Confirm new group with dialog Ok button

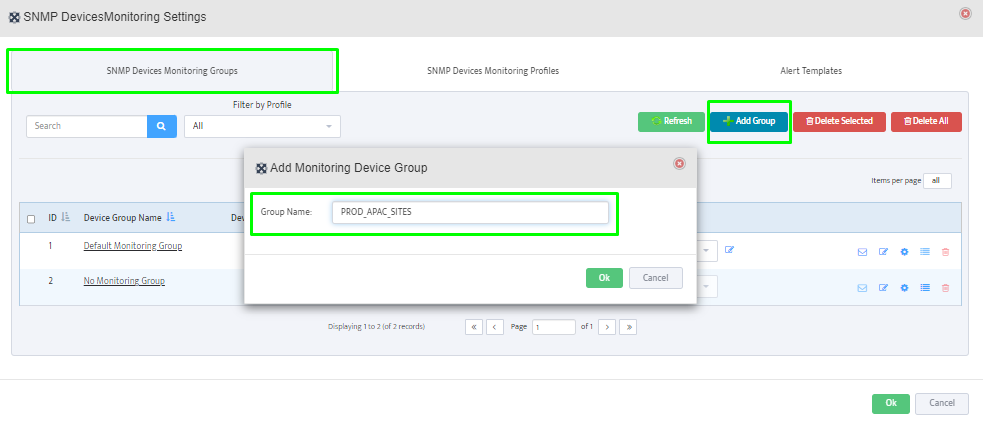point(604,278)
